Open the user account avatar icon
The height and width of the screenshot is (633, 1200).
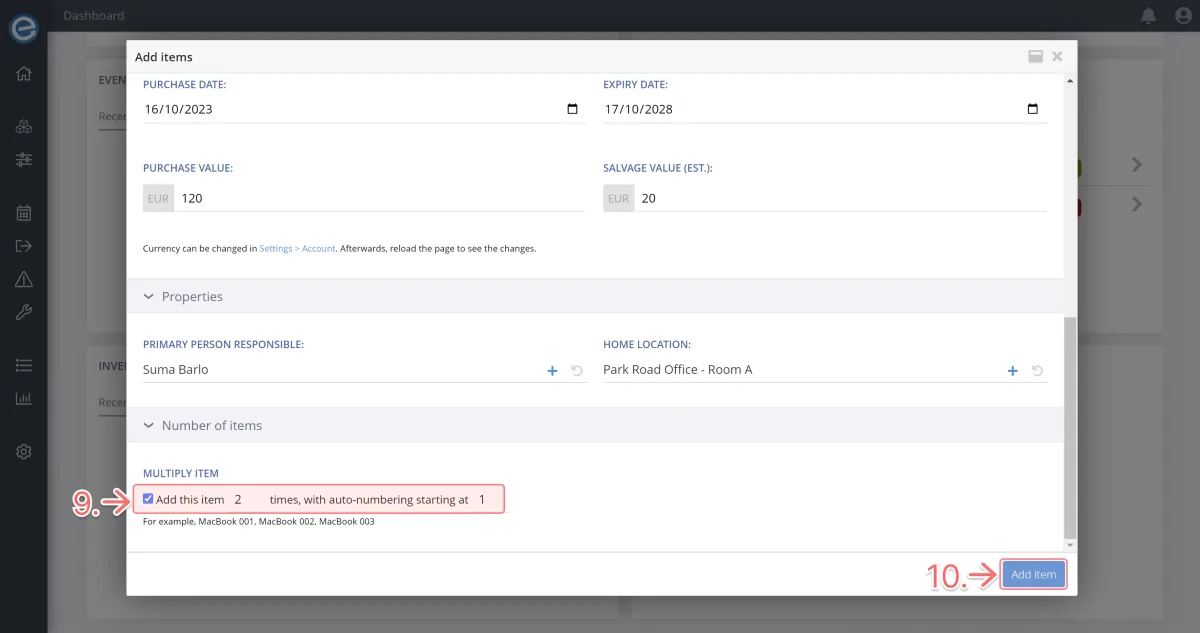click(x=1183, y=15)
